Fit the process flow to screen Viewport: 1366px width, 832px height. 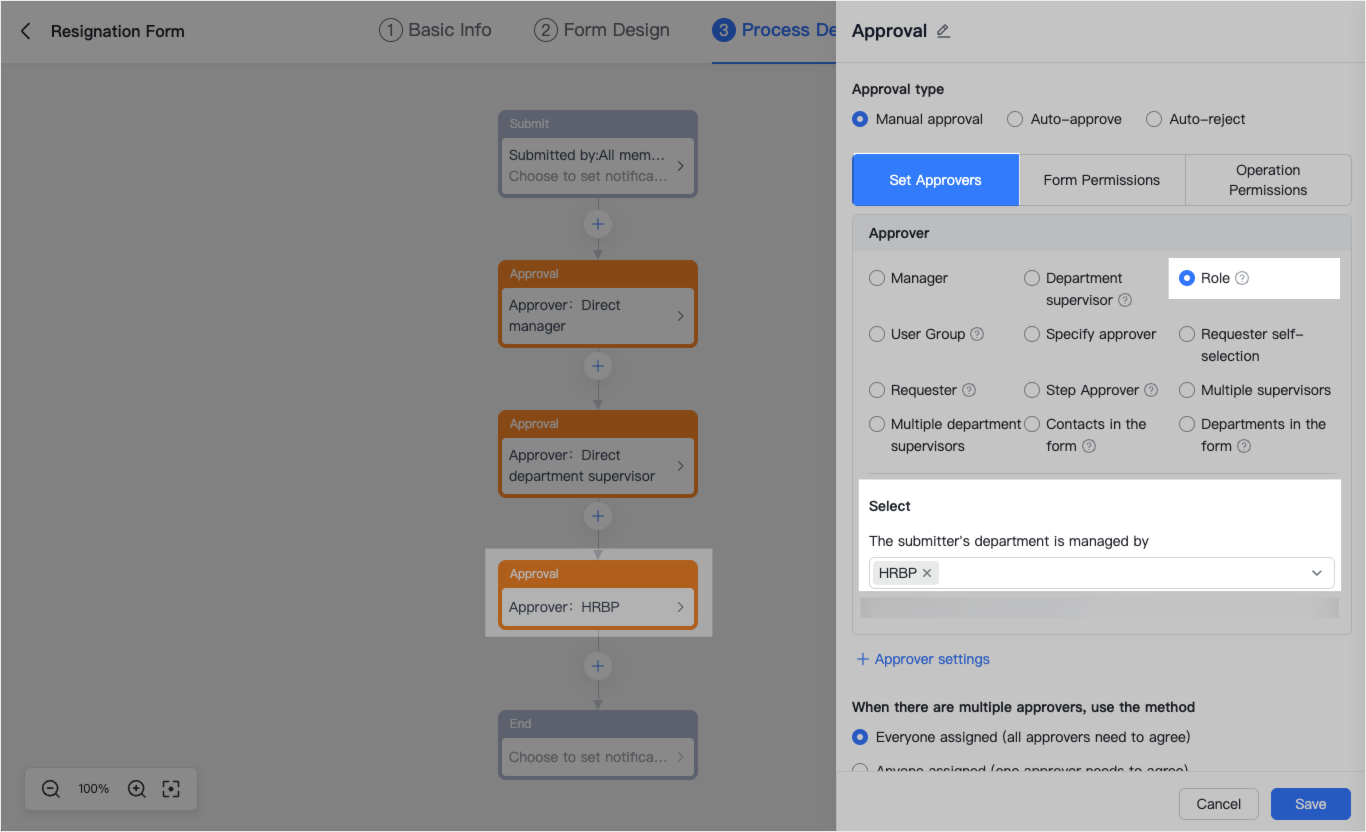[171, 789]
